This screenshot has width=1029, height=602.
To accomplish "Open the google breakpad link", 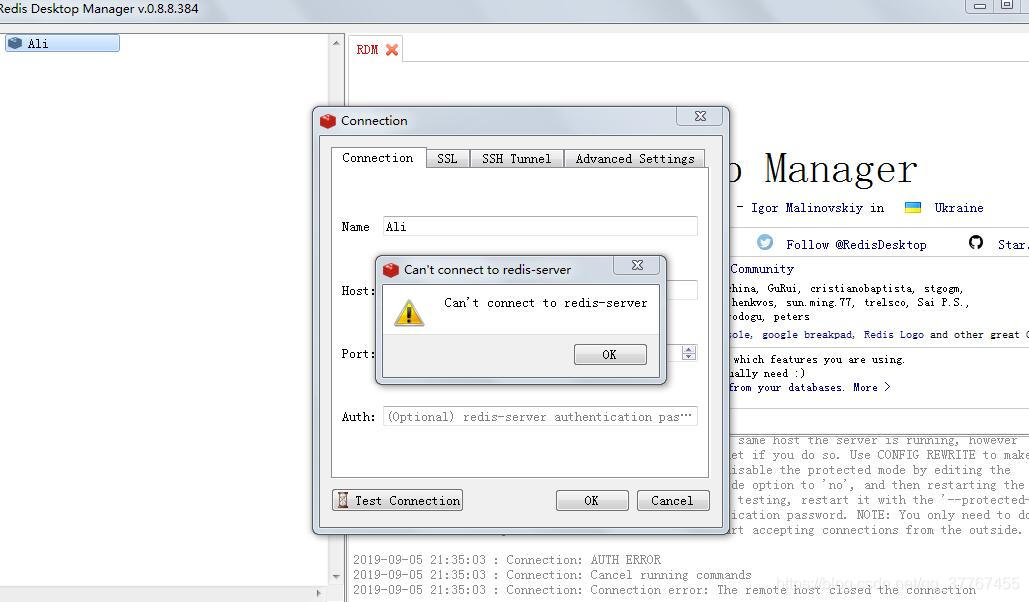I will tap(808, 335).
